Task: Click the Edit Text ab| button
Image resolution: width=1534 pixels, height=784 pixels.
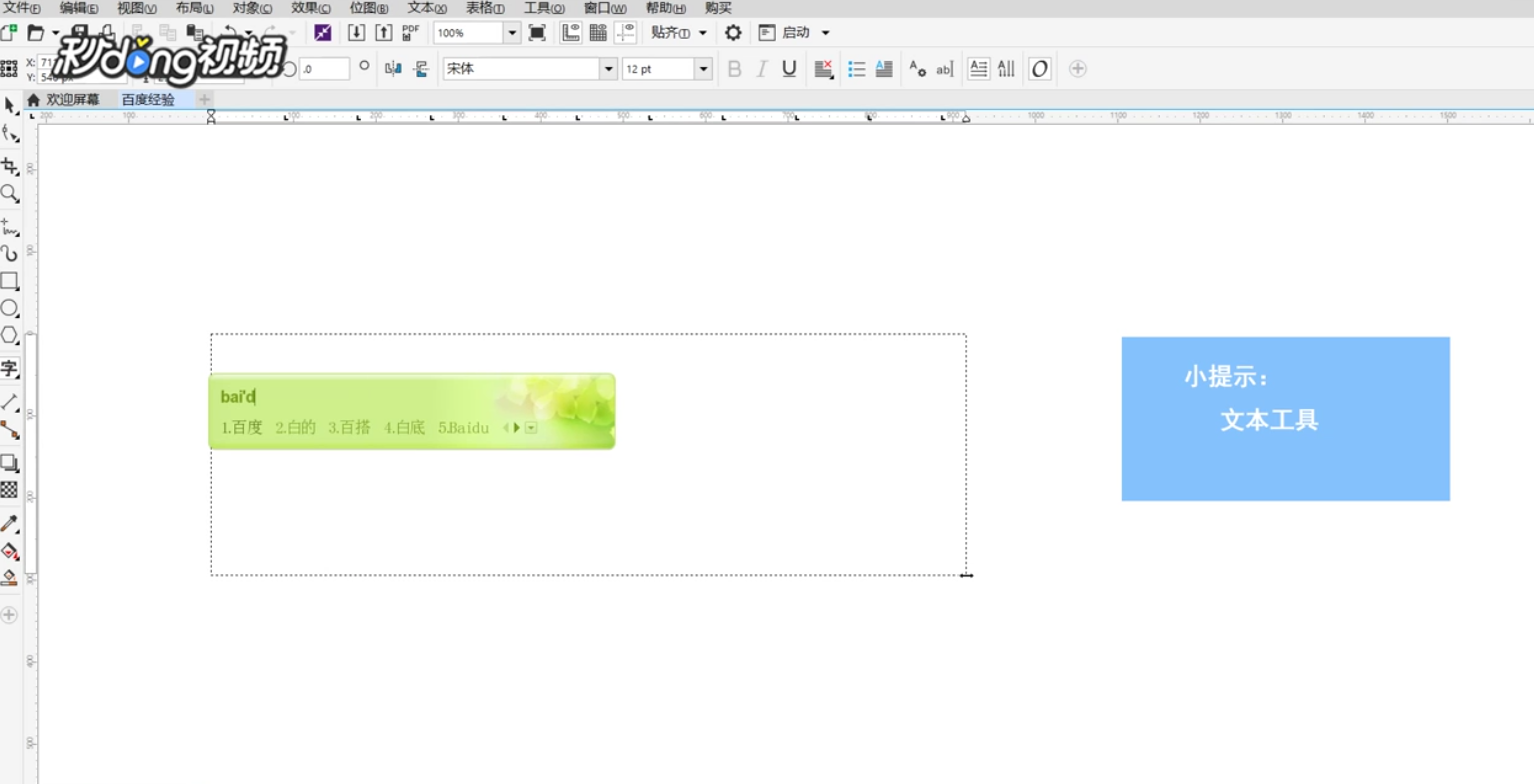Action: (x=945, y=69)
